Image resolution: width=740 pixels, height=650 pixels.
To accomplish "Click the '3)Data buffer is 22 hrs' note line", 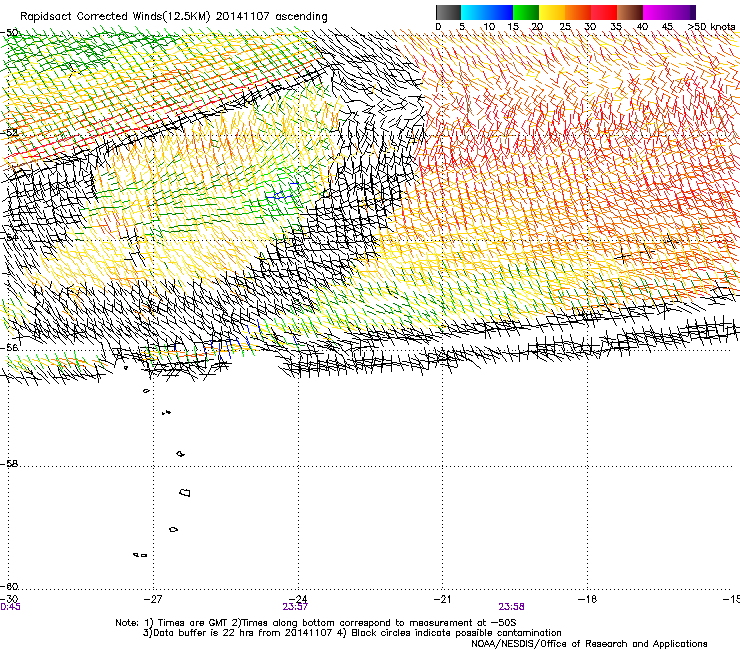I will [352, 633].
